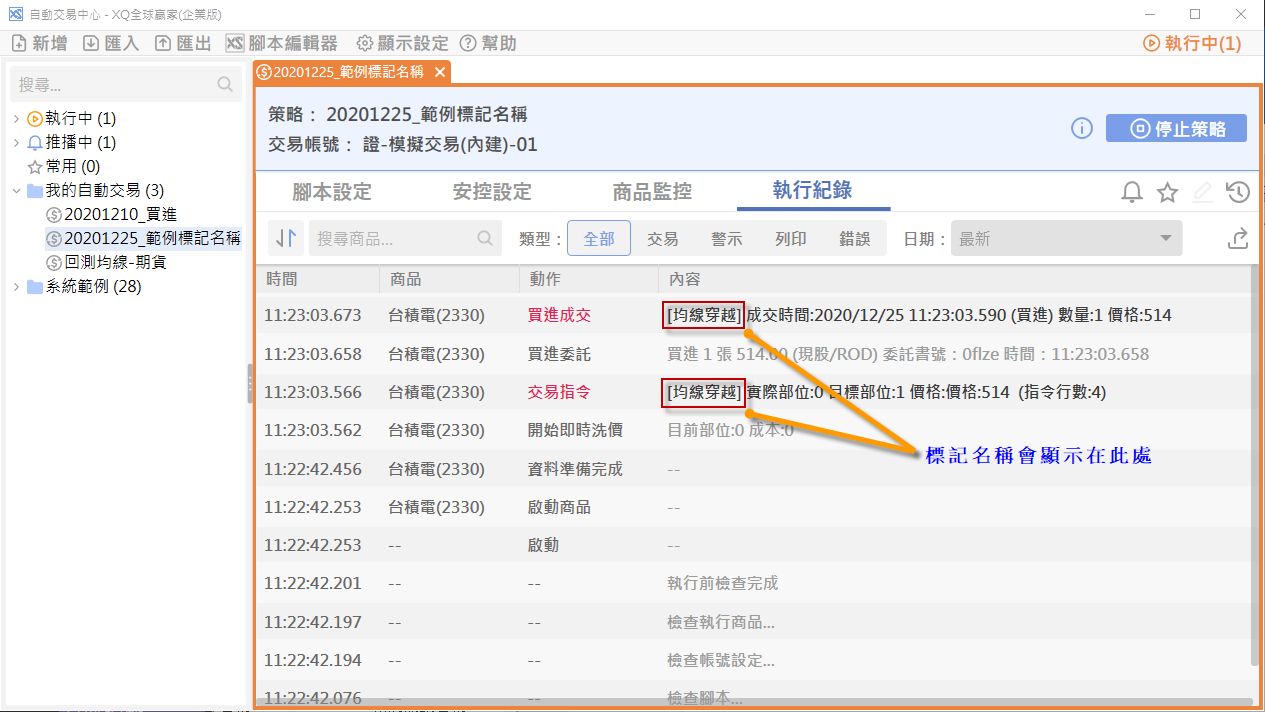Click the info icon beside 停止策略
The width and height of the screenshot is (1265, 712).
[1081, 129]
